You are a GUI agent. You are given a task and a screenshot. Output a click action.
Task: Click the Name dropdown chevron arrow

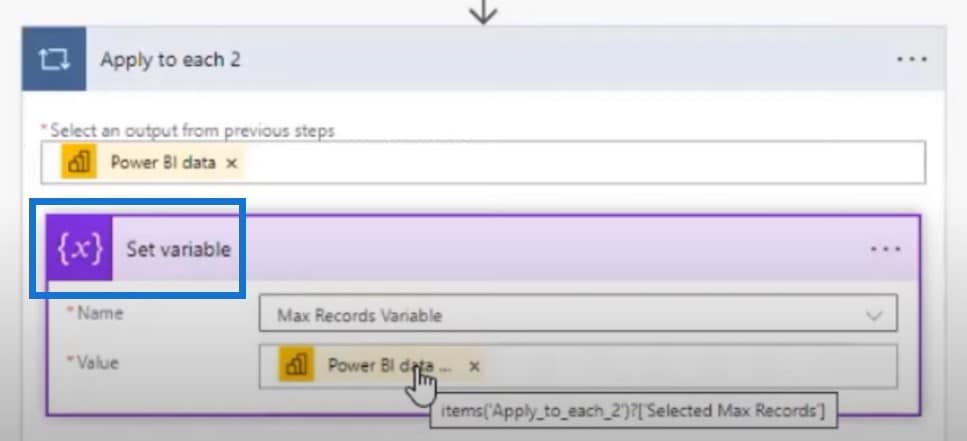tap(874, 316)
